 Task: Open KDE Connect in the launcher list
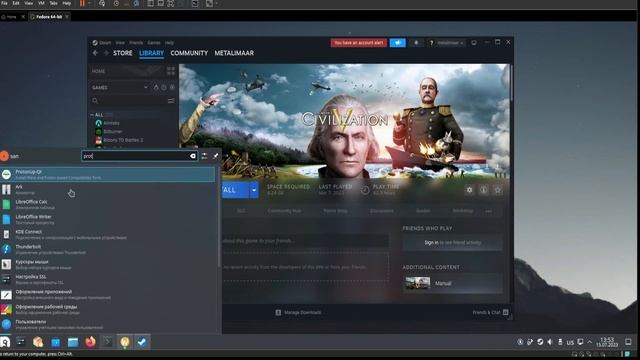coord(108,235)
